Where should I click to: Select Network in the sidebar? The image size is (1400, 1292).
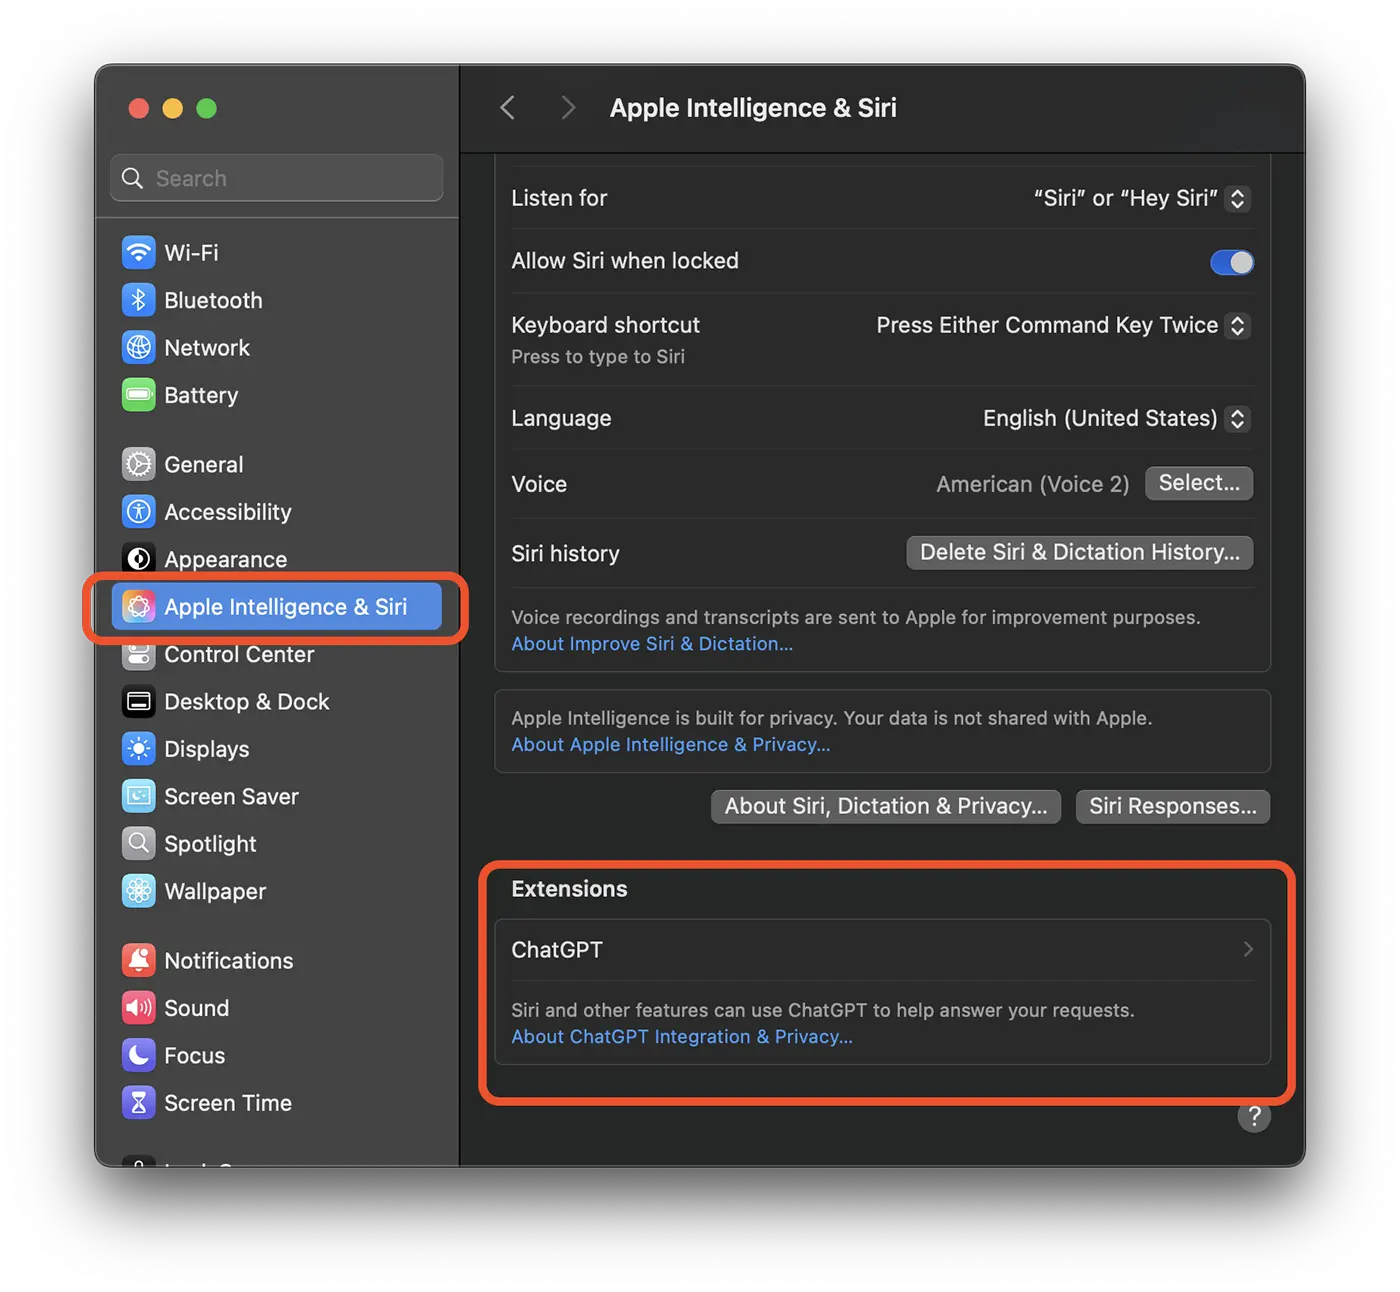coord(277,347)
